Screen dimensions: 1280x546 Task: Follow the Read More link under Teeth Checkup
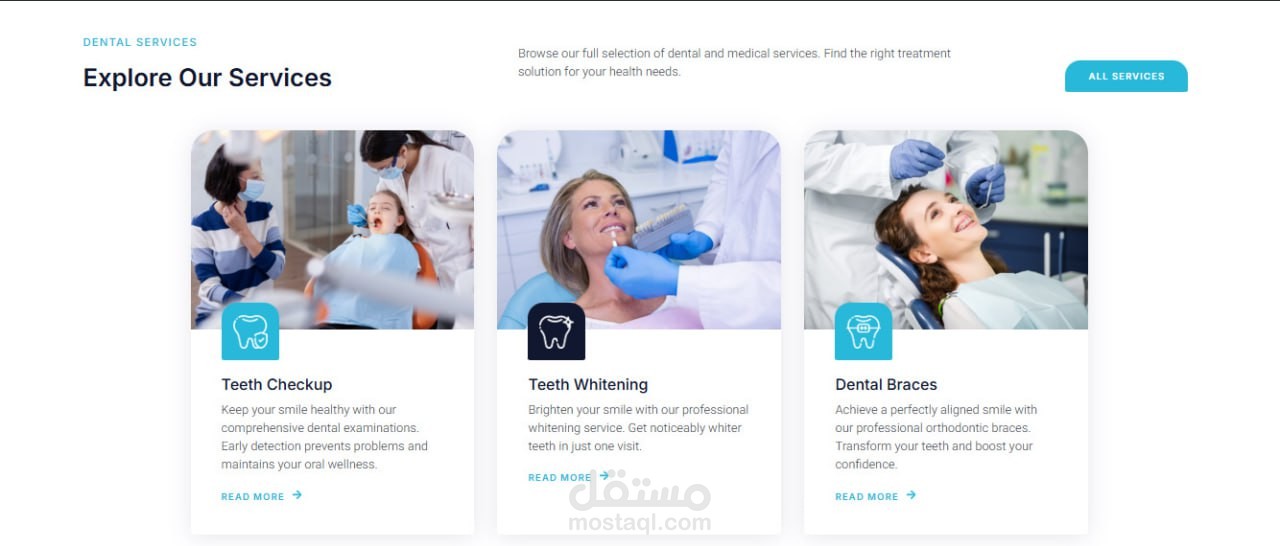253,496
